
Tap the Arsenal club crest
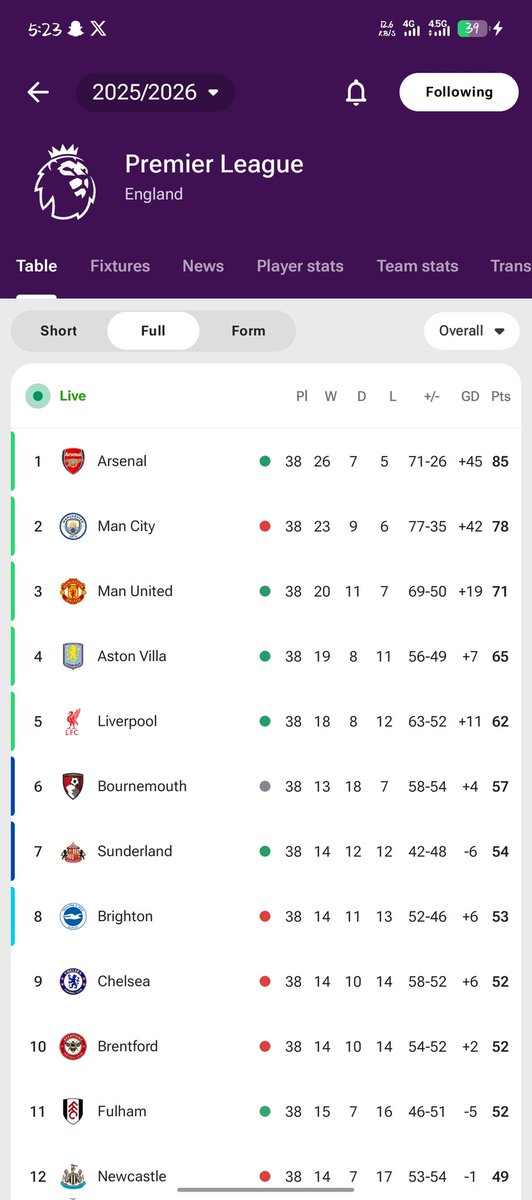pos(73,461)
